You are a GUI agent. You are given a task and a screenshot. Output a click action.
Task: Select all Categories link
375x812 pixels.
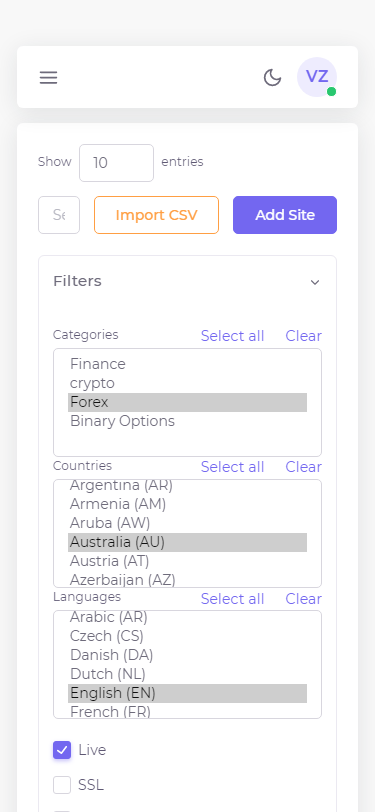(233, 336)
